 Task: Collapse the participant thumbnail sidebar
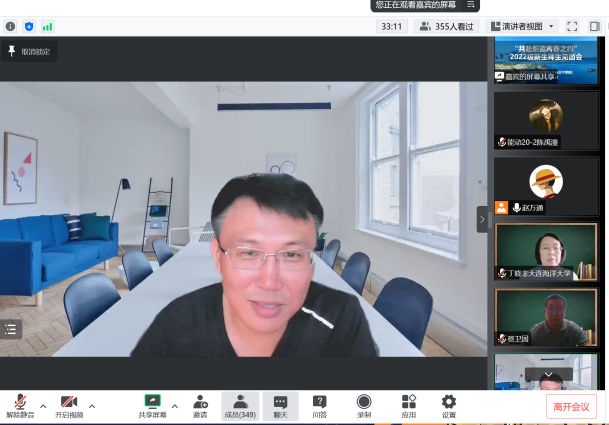coord(482,218)
